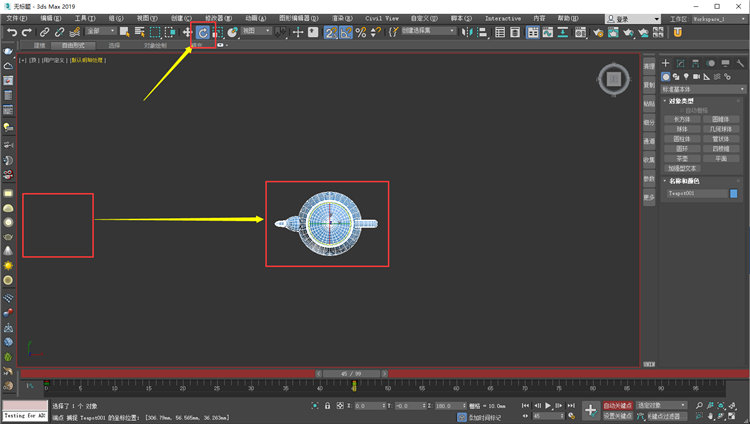Toggle the ribbon display button

tap(532, 32)
